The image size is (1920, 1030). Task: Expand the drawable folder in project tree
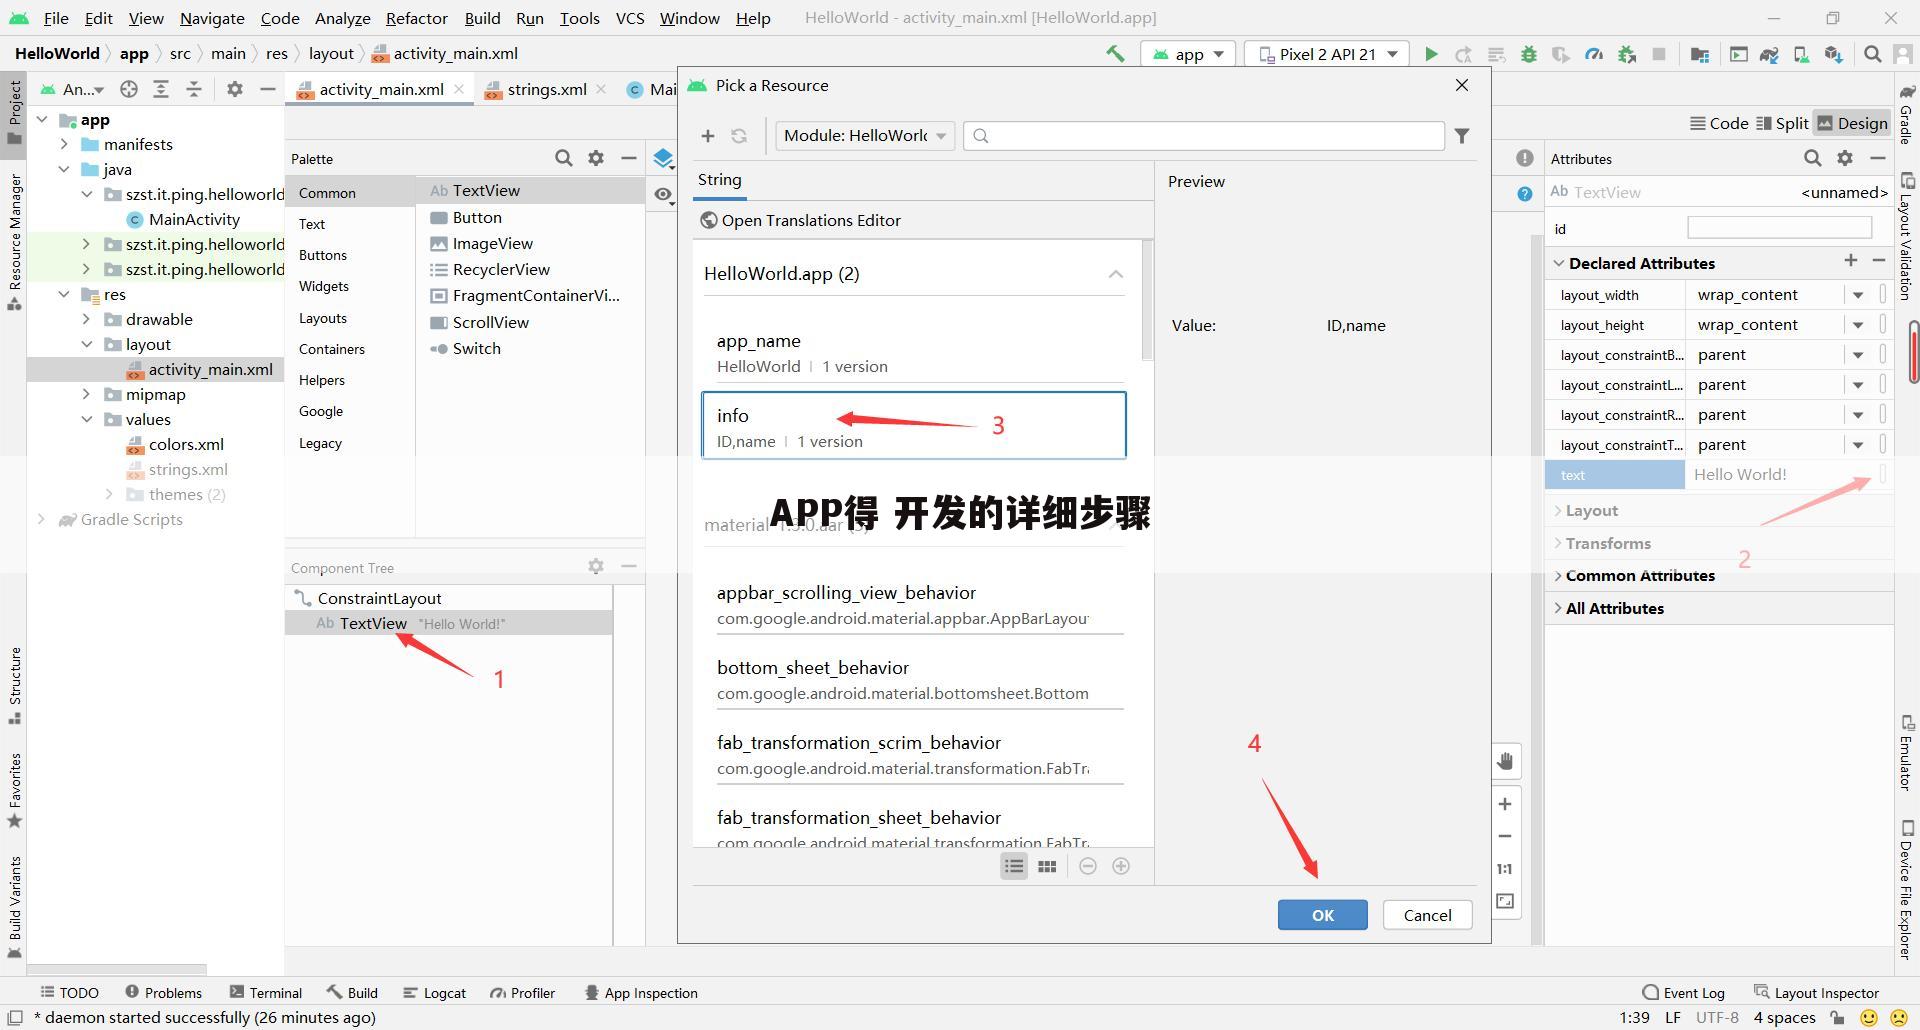coord(86,319)
